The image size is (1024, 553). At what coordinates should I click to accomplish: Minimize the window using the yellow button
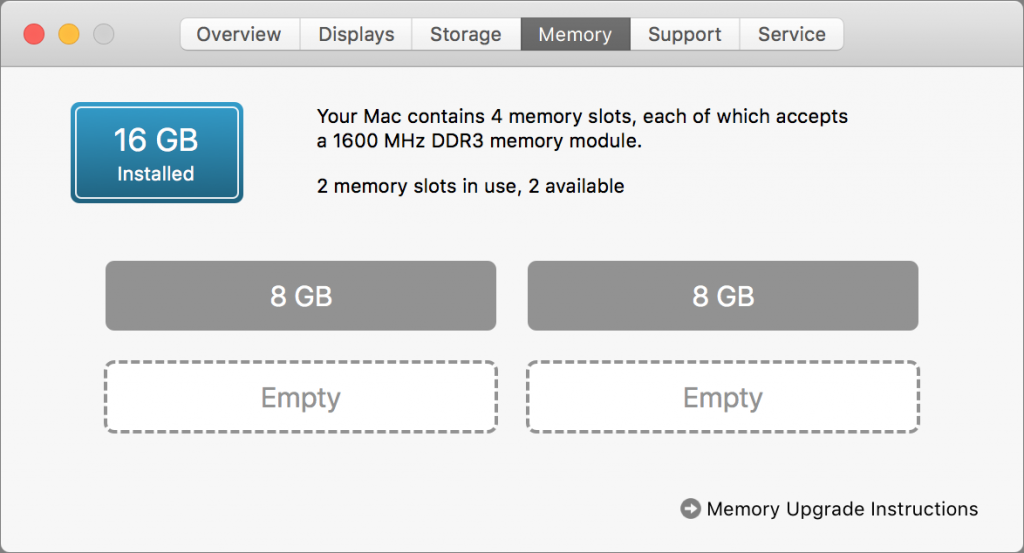68,34
